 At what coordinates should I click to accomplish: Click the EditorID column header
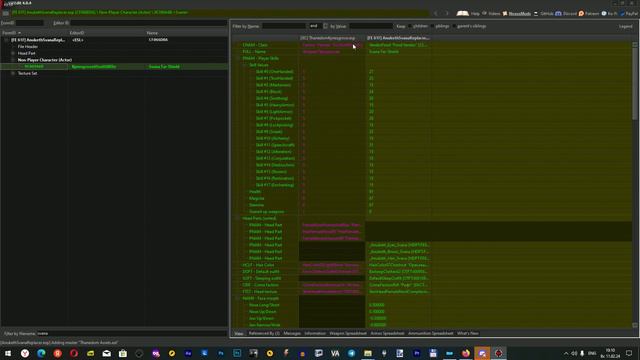[107, 33]
